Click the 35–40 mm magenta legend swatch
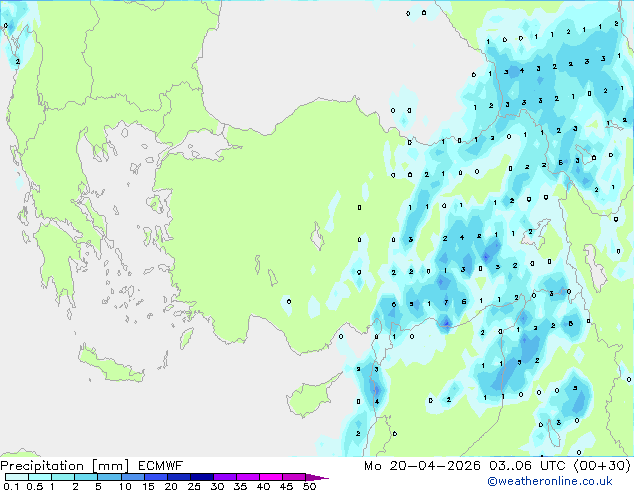The width and height of the screenshot is (634, 490). point(248,477)
